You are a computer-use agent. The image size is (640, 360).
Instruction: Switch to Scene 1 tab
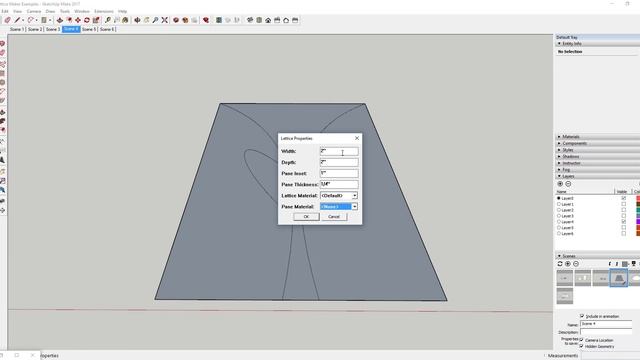pyautogui.click(x=17, y=29)
